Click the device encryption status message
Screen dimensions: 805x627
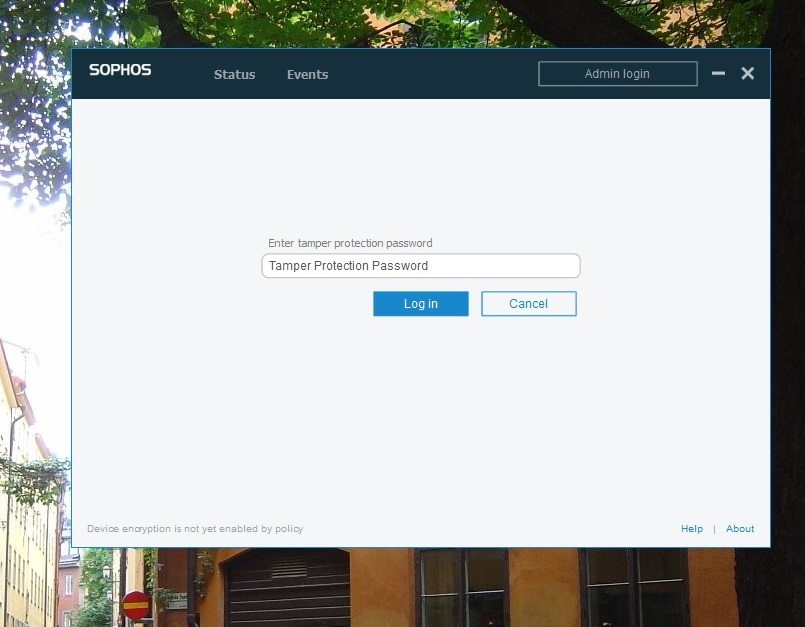coord(195,528)
